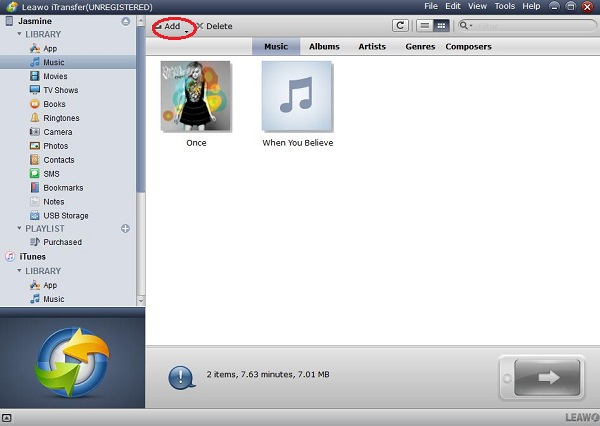
Task: Open the Camera icon in sidebar
Action: click(35, 132)
